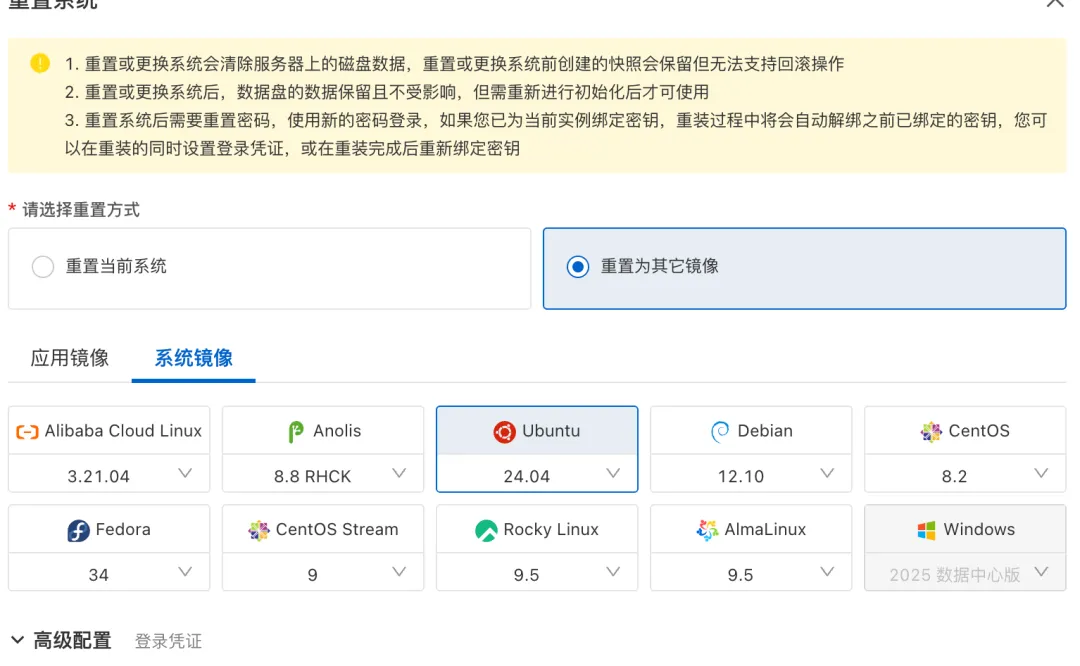Click the Anolis logo icon
Viewport: 1080px width, 666px height.
[x=296, y=432]
